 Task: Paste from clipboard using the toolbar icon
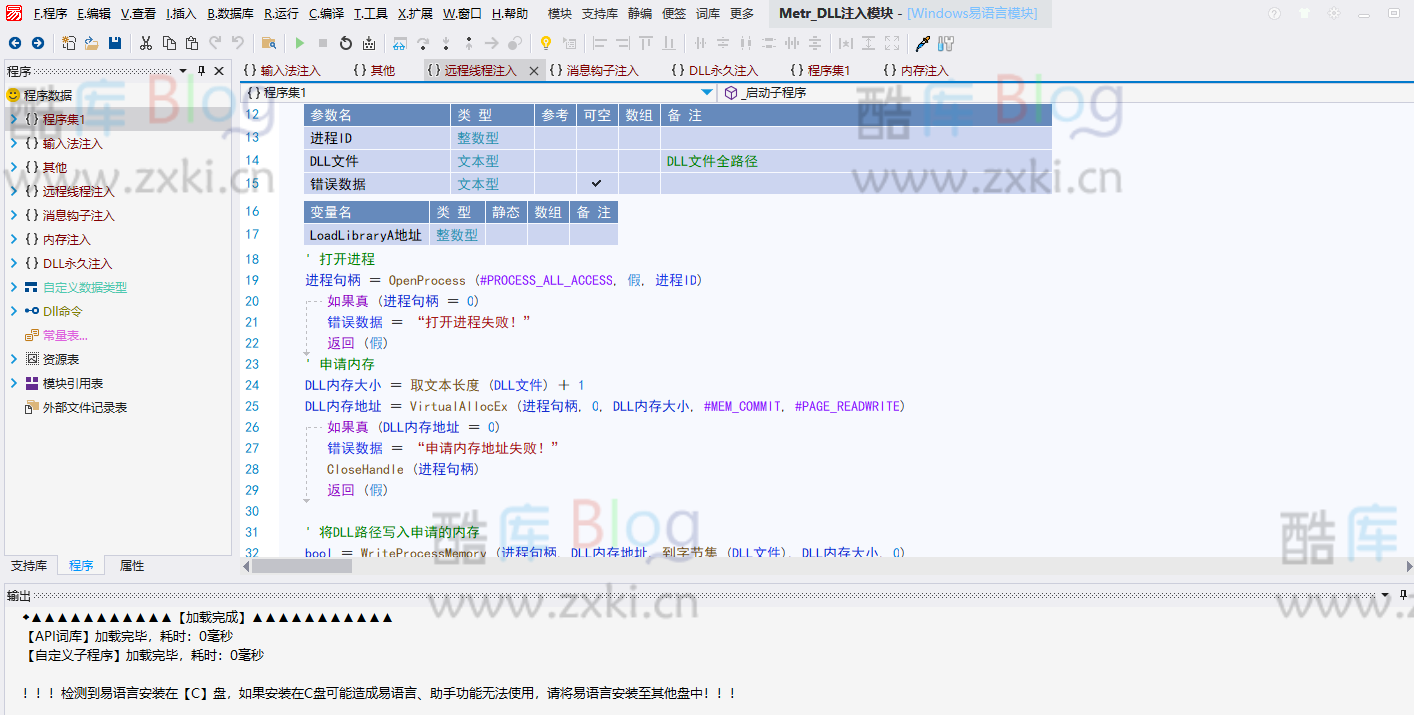190,43
